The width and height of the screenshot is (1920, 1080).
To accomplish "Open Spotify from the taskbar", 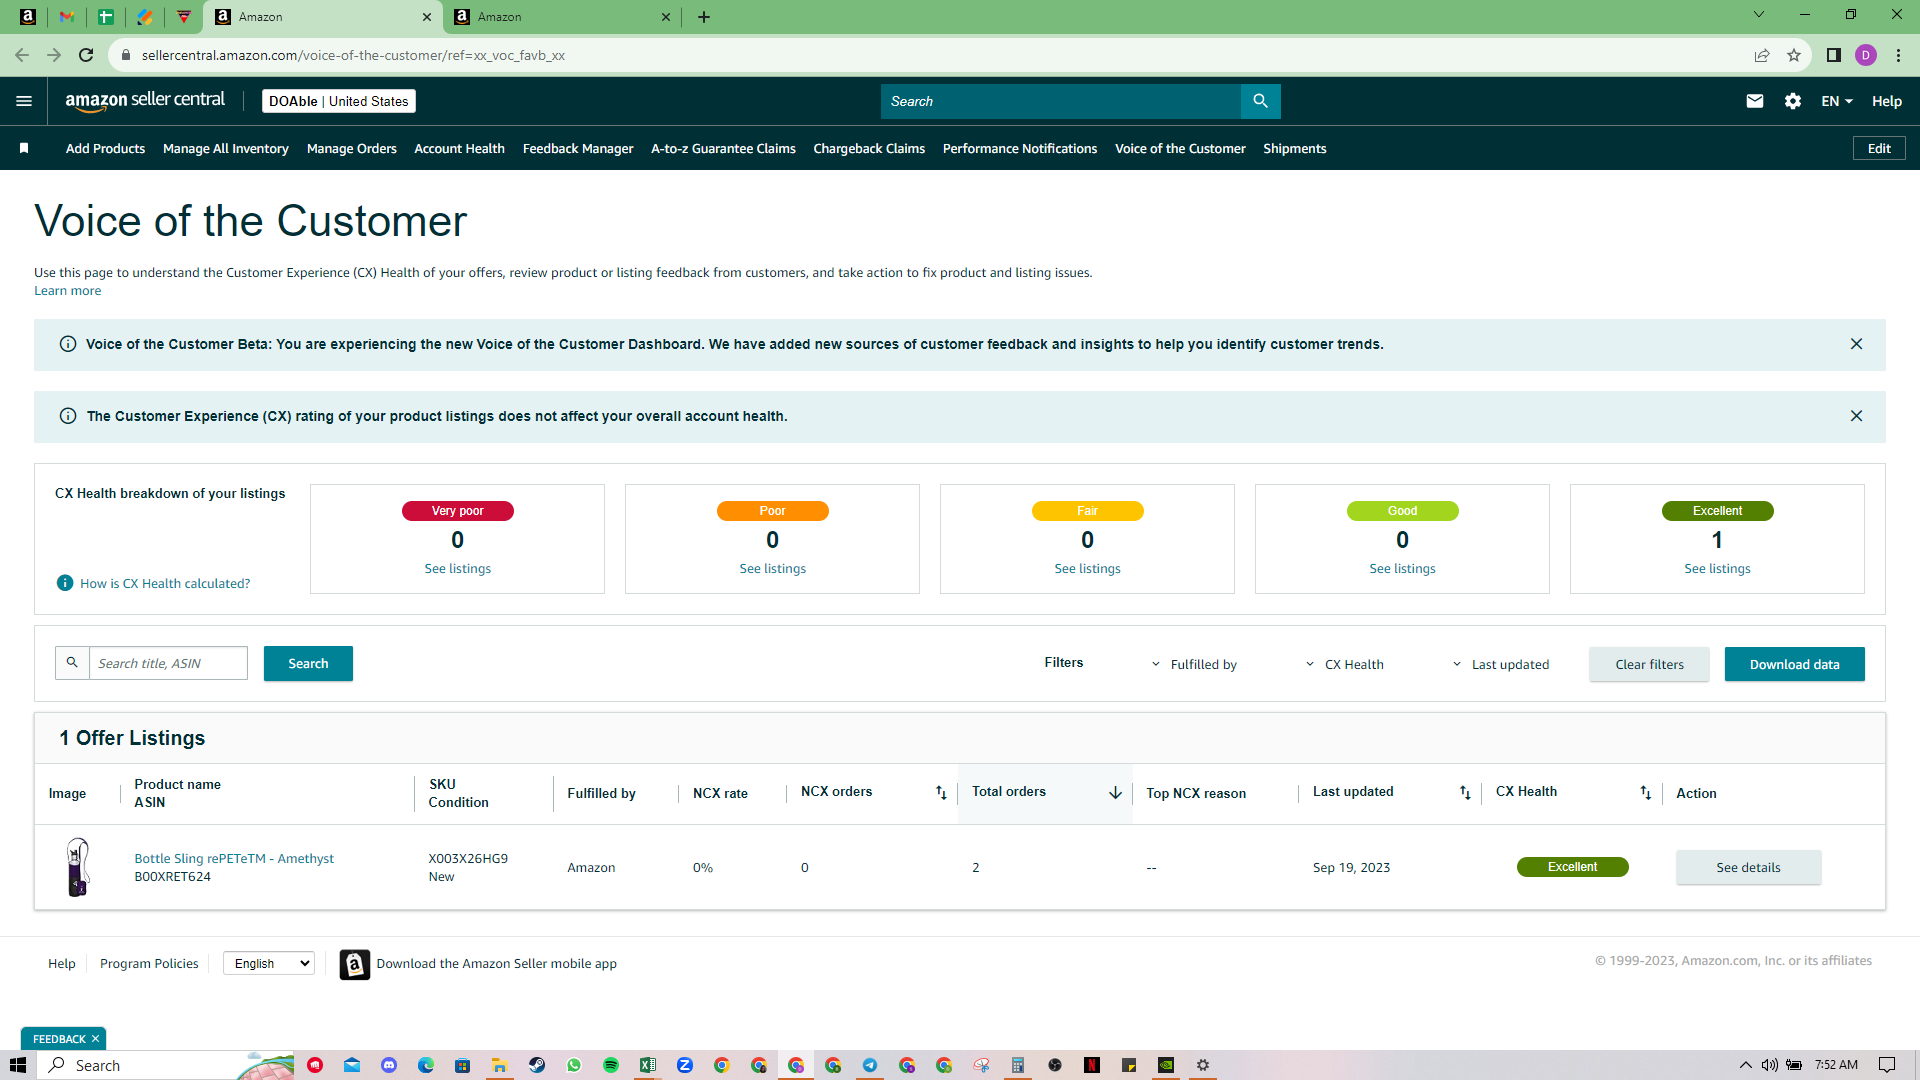I will tap(611, 1065).
